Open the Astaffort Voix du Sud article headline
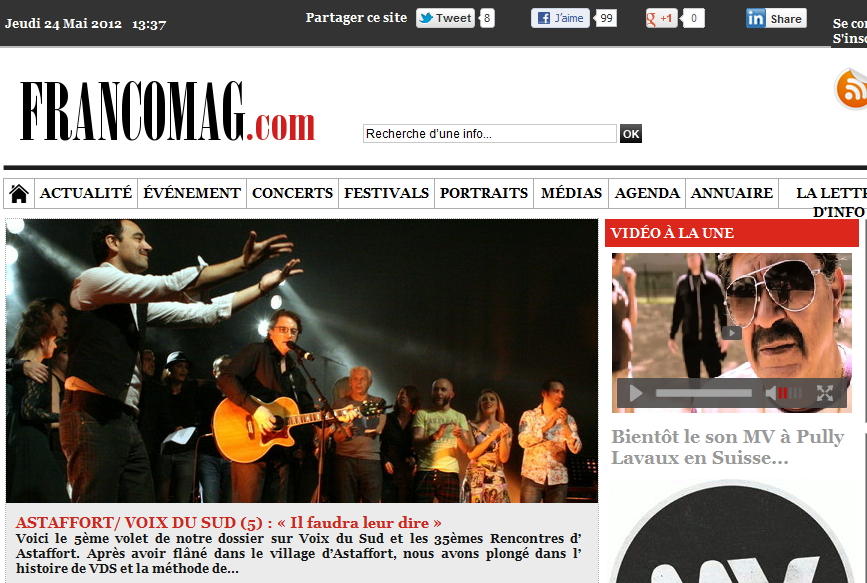Image resolution: width=867 pixels, height=583 pixels. 228,523
